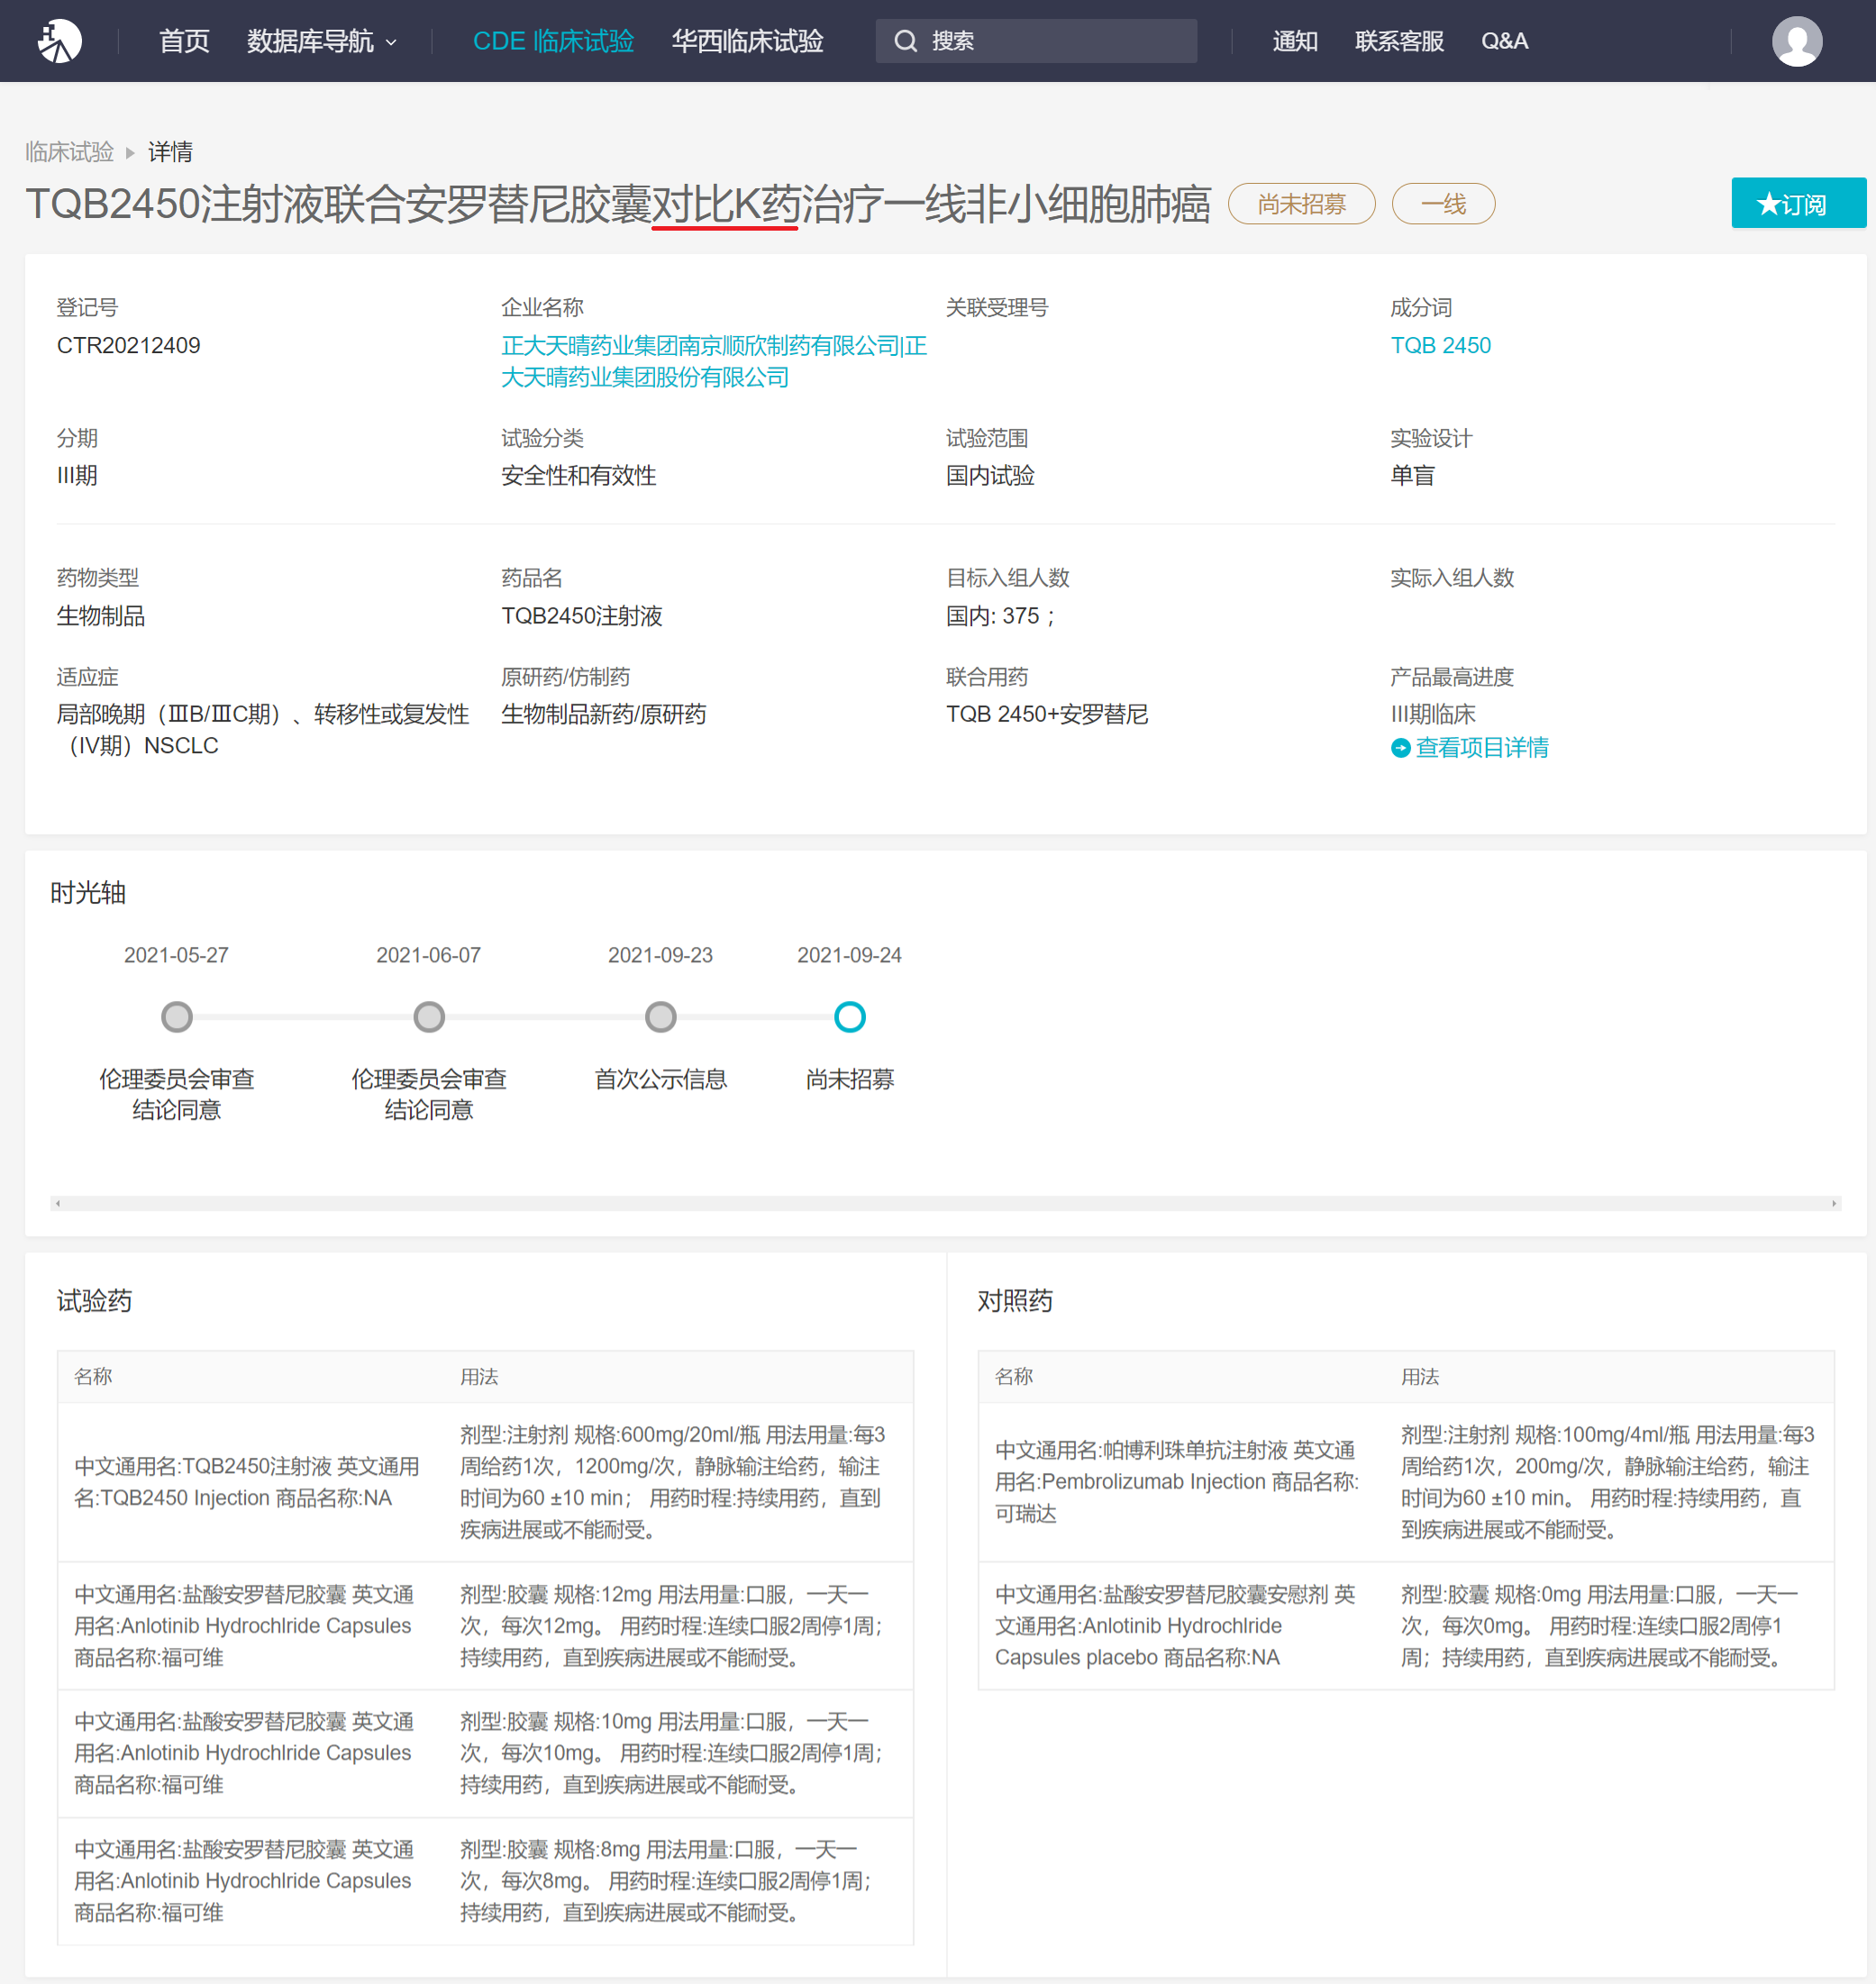Image resolution: width=1876 pixels, height=1984 pixels.
Task: Click the site logo icon
Action: 59,41
